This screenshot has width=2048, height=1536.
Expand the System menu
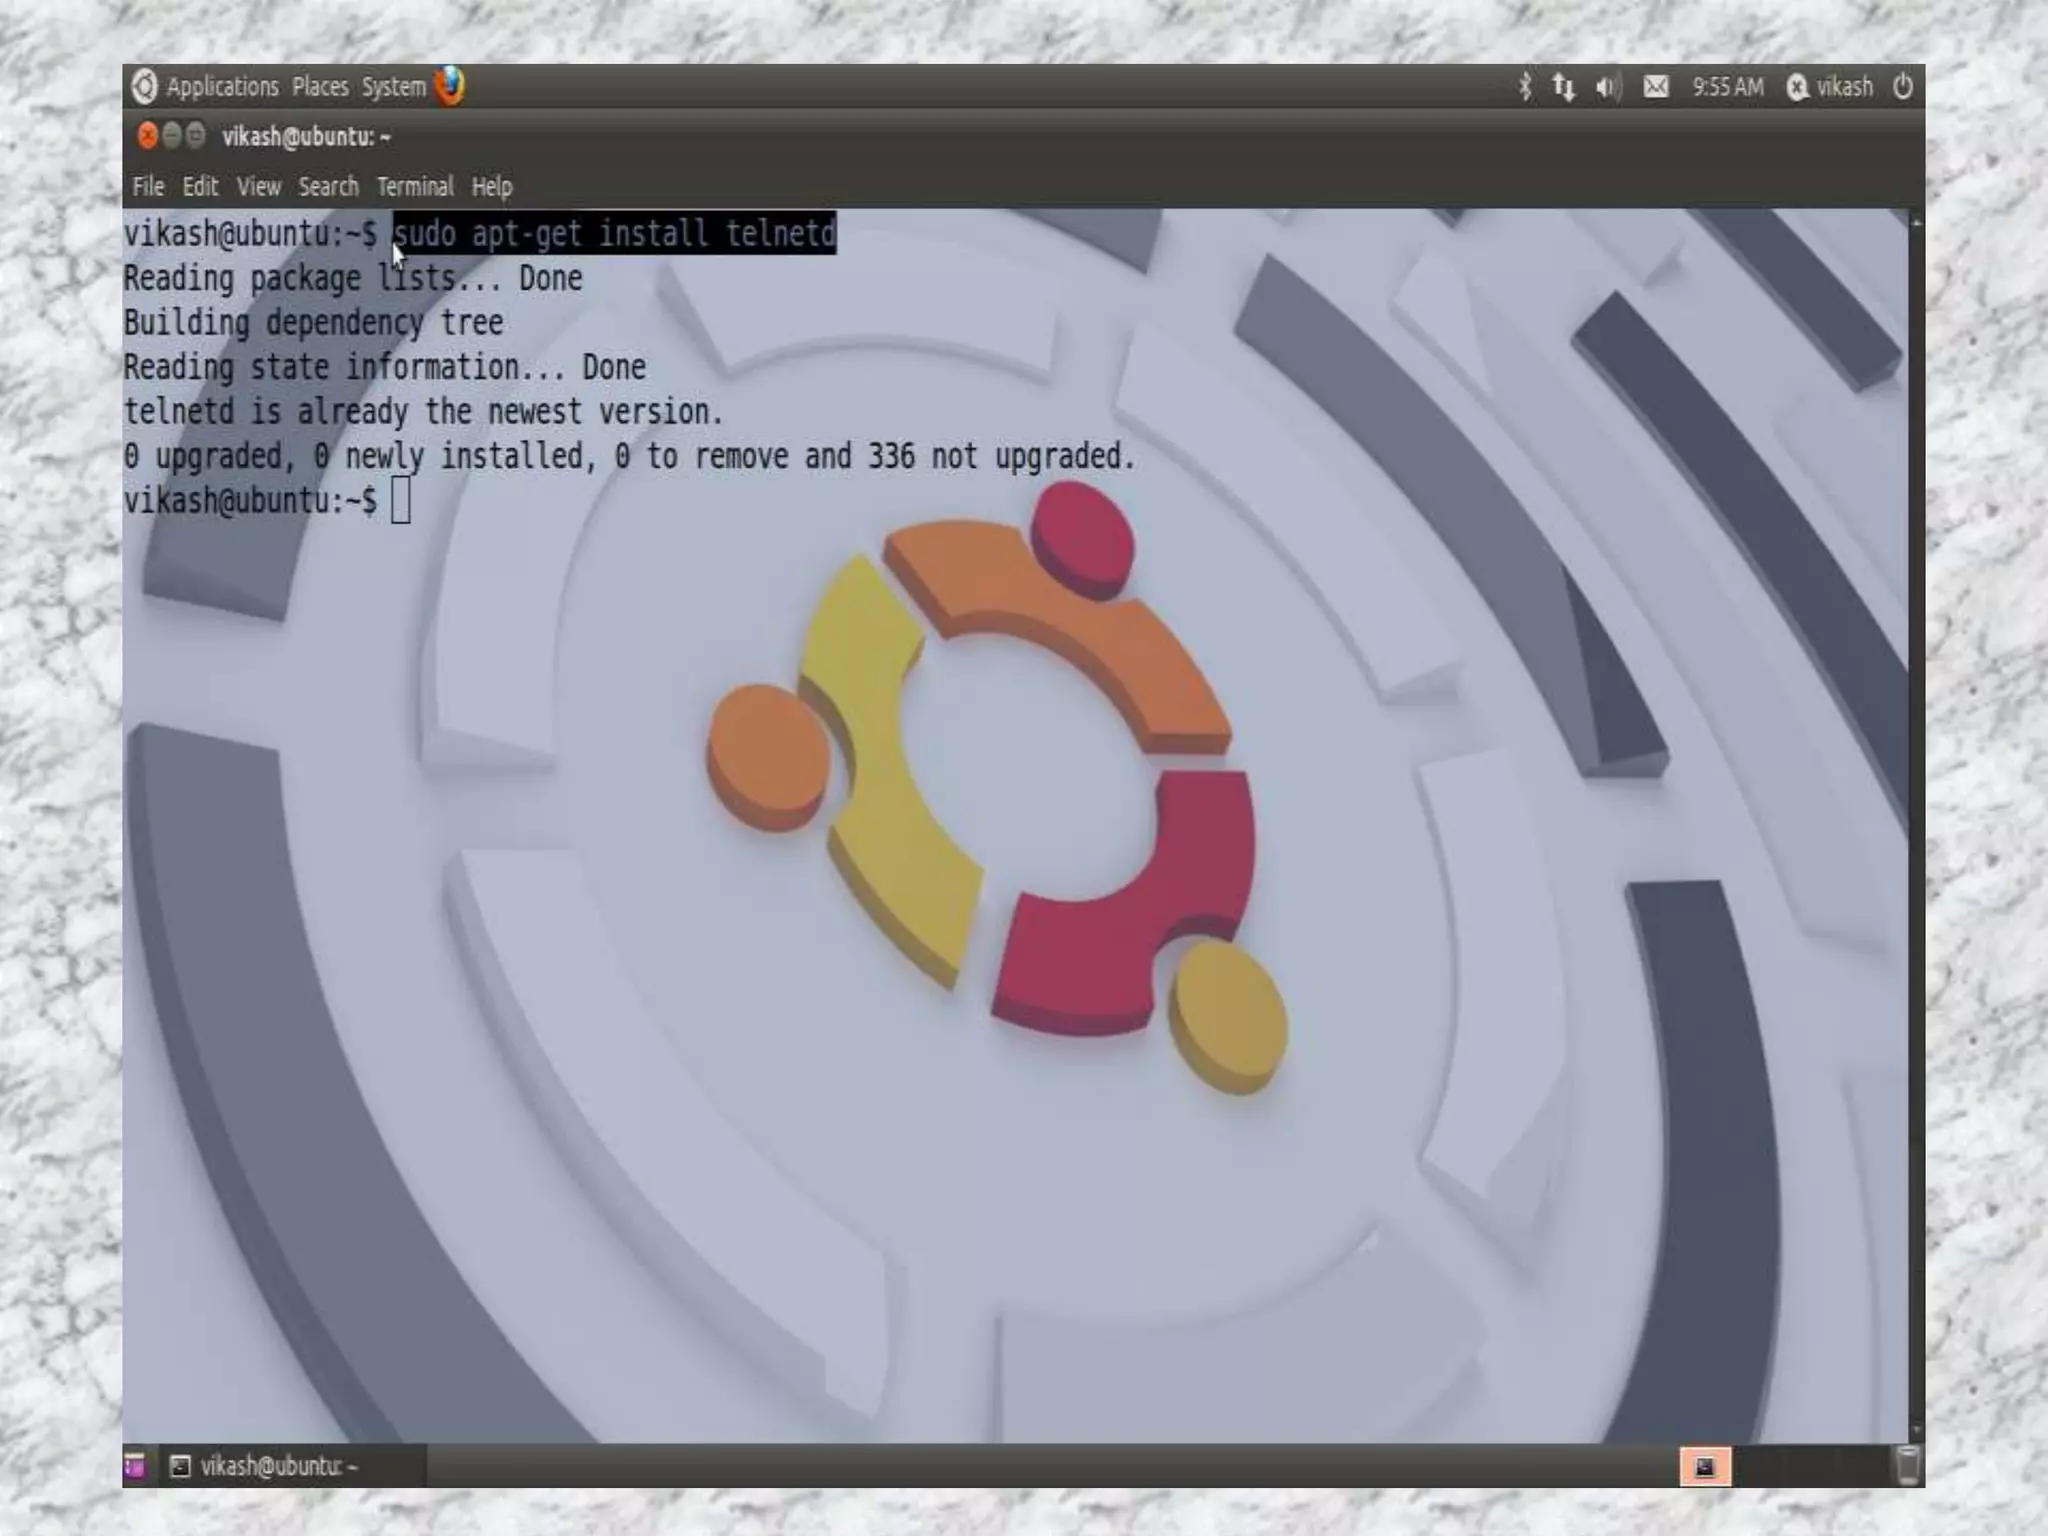pos(393,87)
